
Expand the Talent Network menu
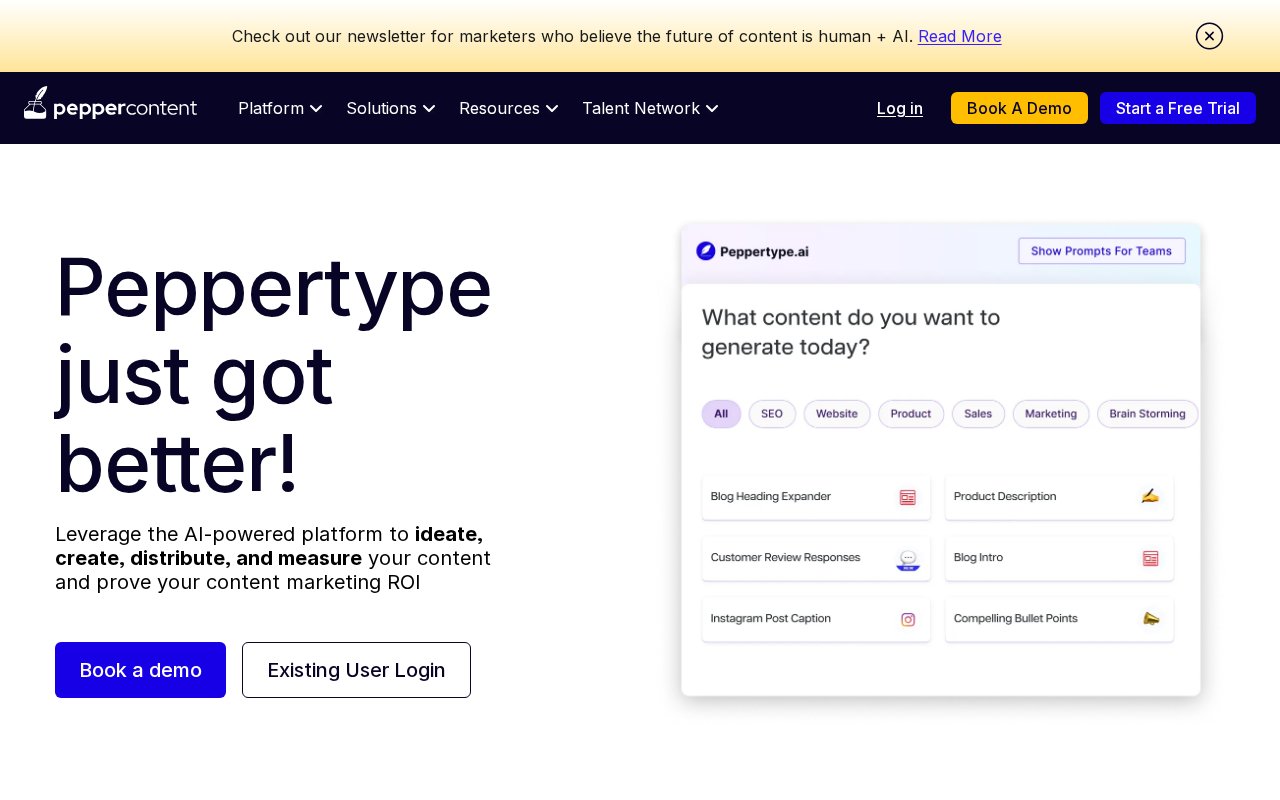point(650,108)
